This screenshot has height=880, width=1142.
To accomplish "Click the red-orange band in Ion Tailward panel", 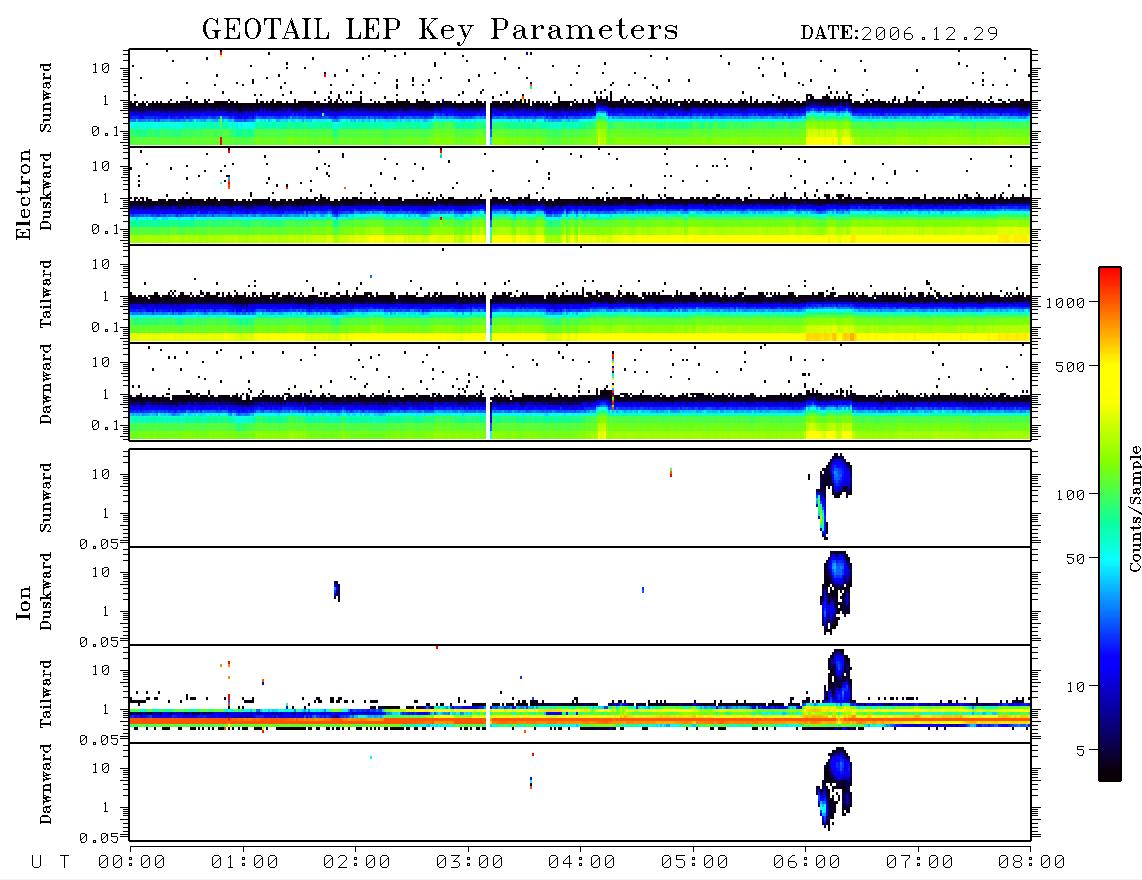I will (580, 720).
